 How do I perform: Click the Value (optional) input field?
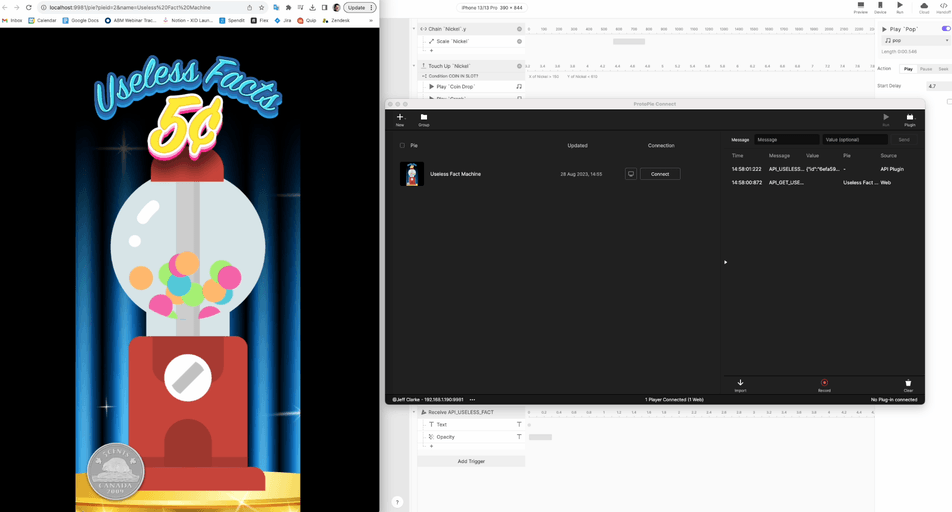pyautogui.click(x=855, y=140)
